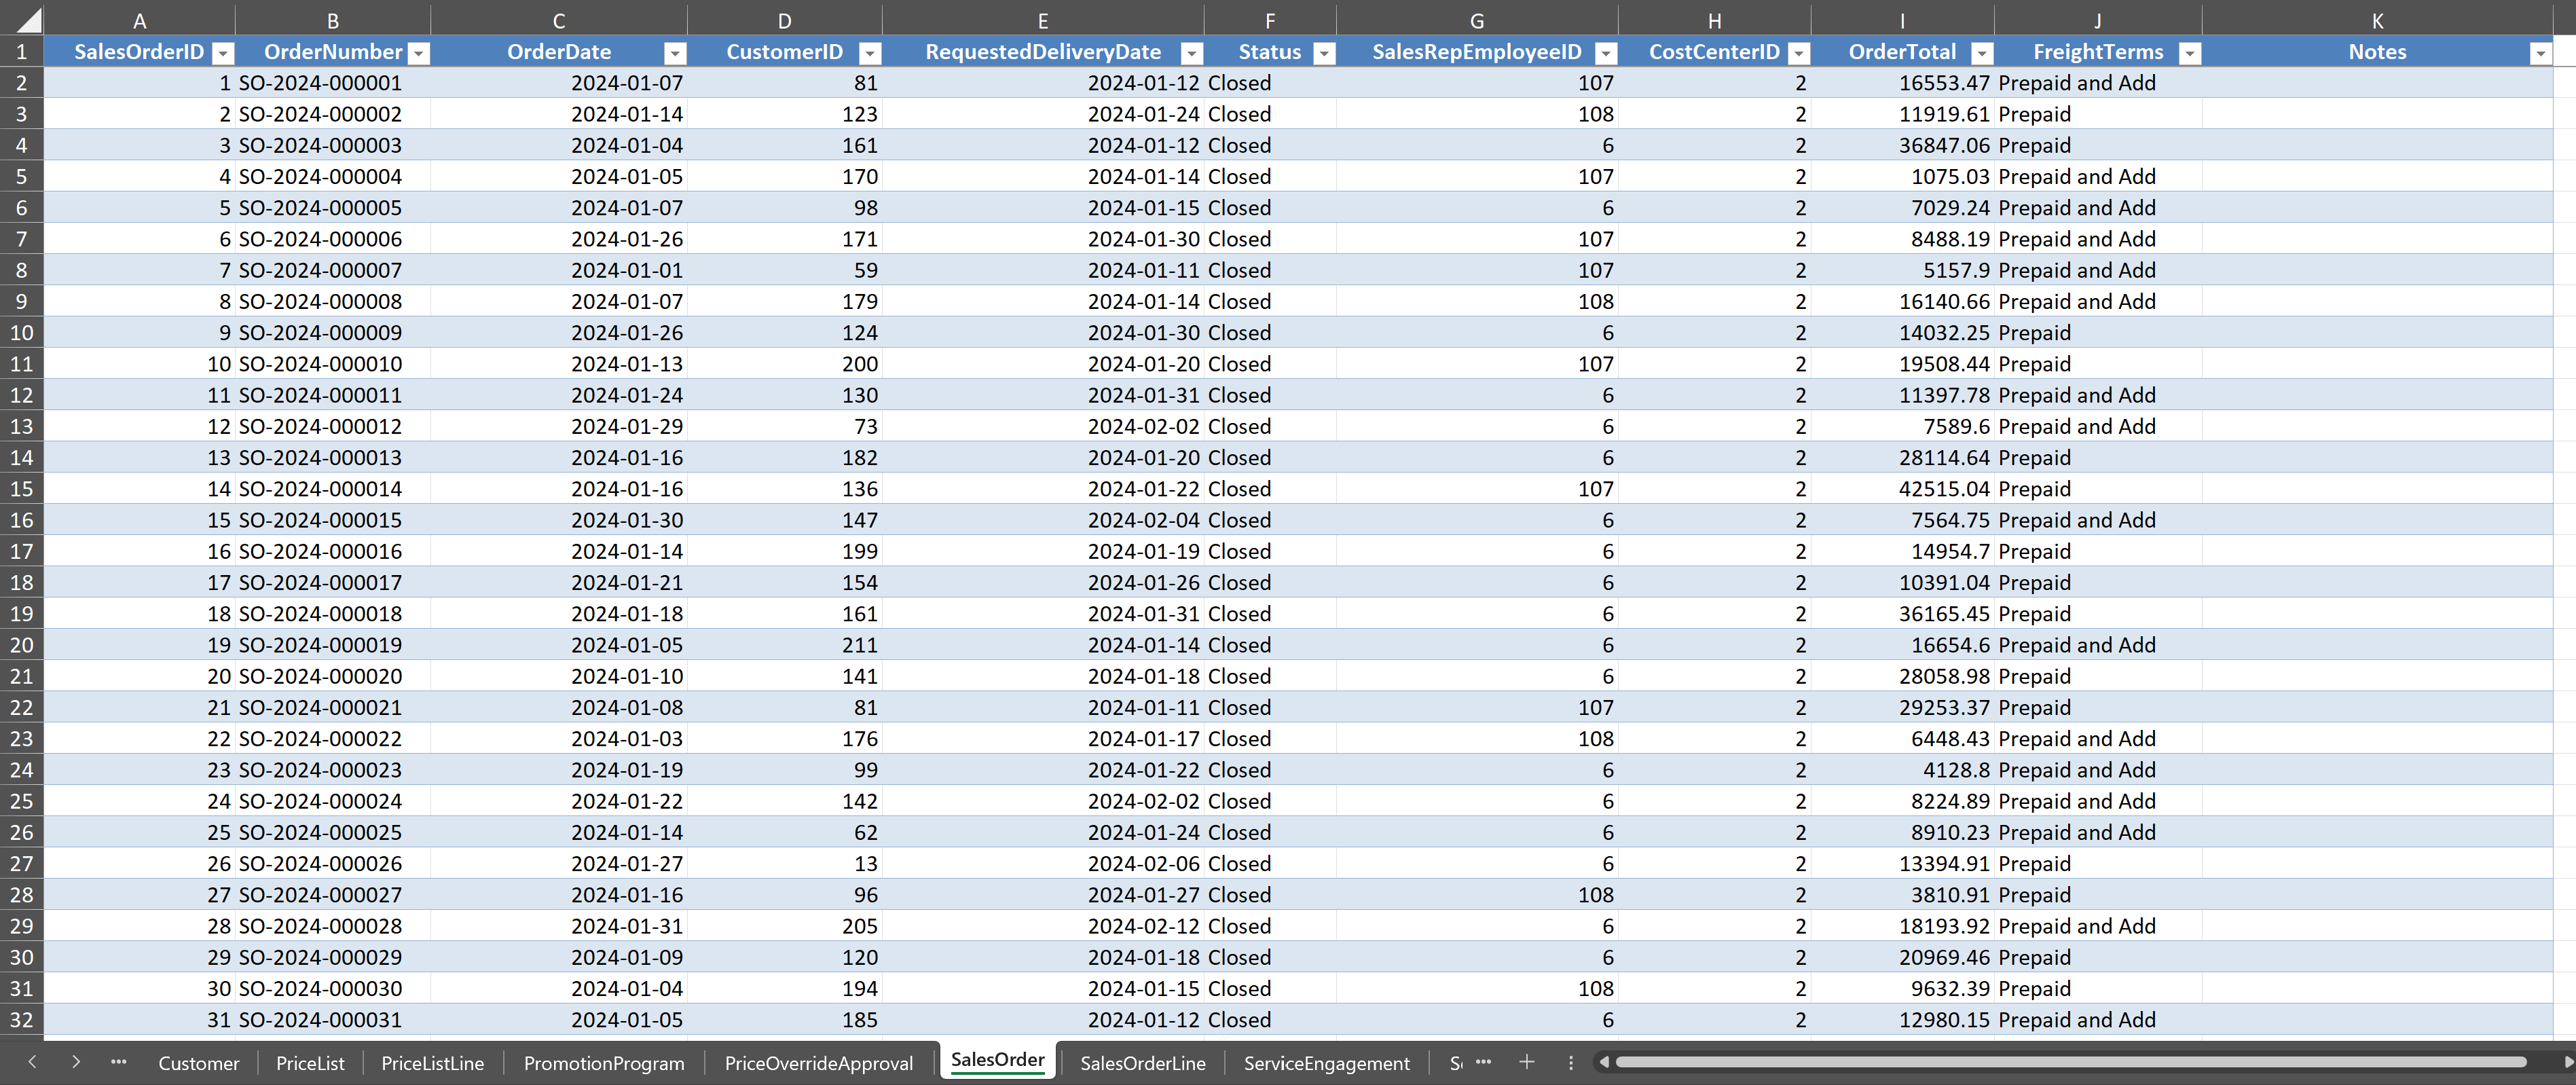Select column I header
This screenshot has width=2576, height=1085.
click(1902, 21)
